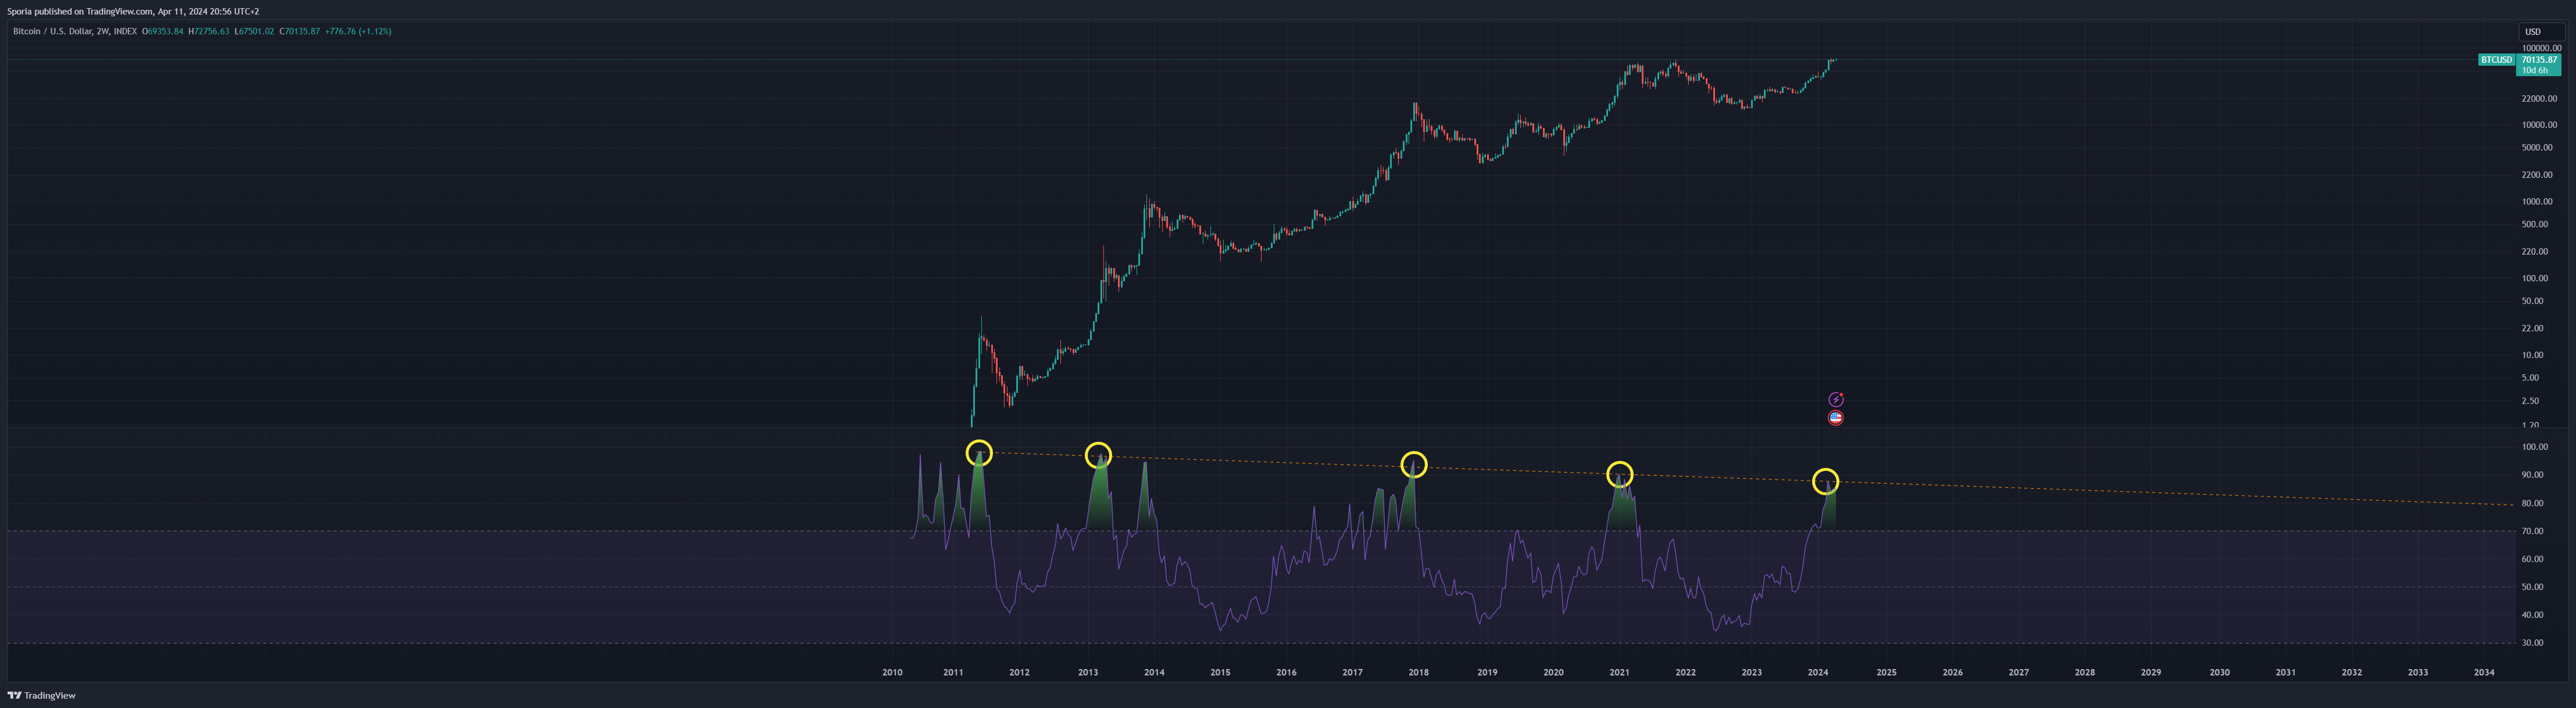Click the 2014 label on time axis

coord(1154,673)
